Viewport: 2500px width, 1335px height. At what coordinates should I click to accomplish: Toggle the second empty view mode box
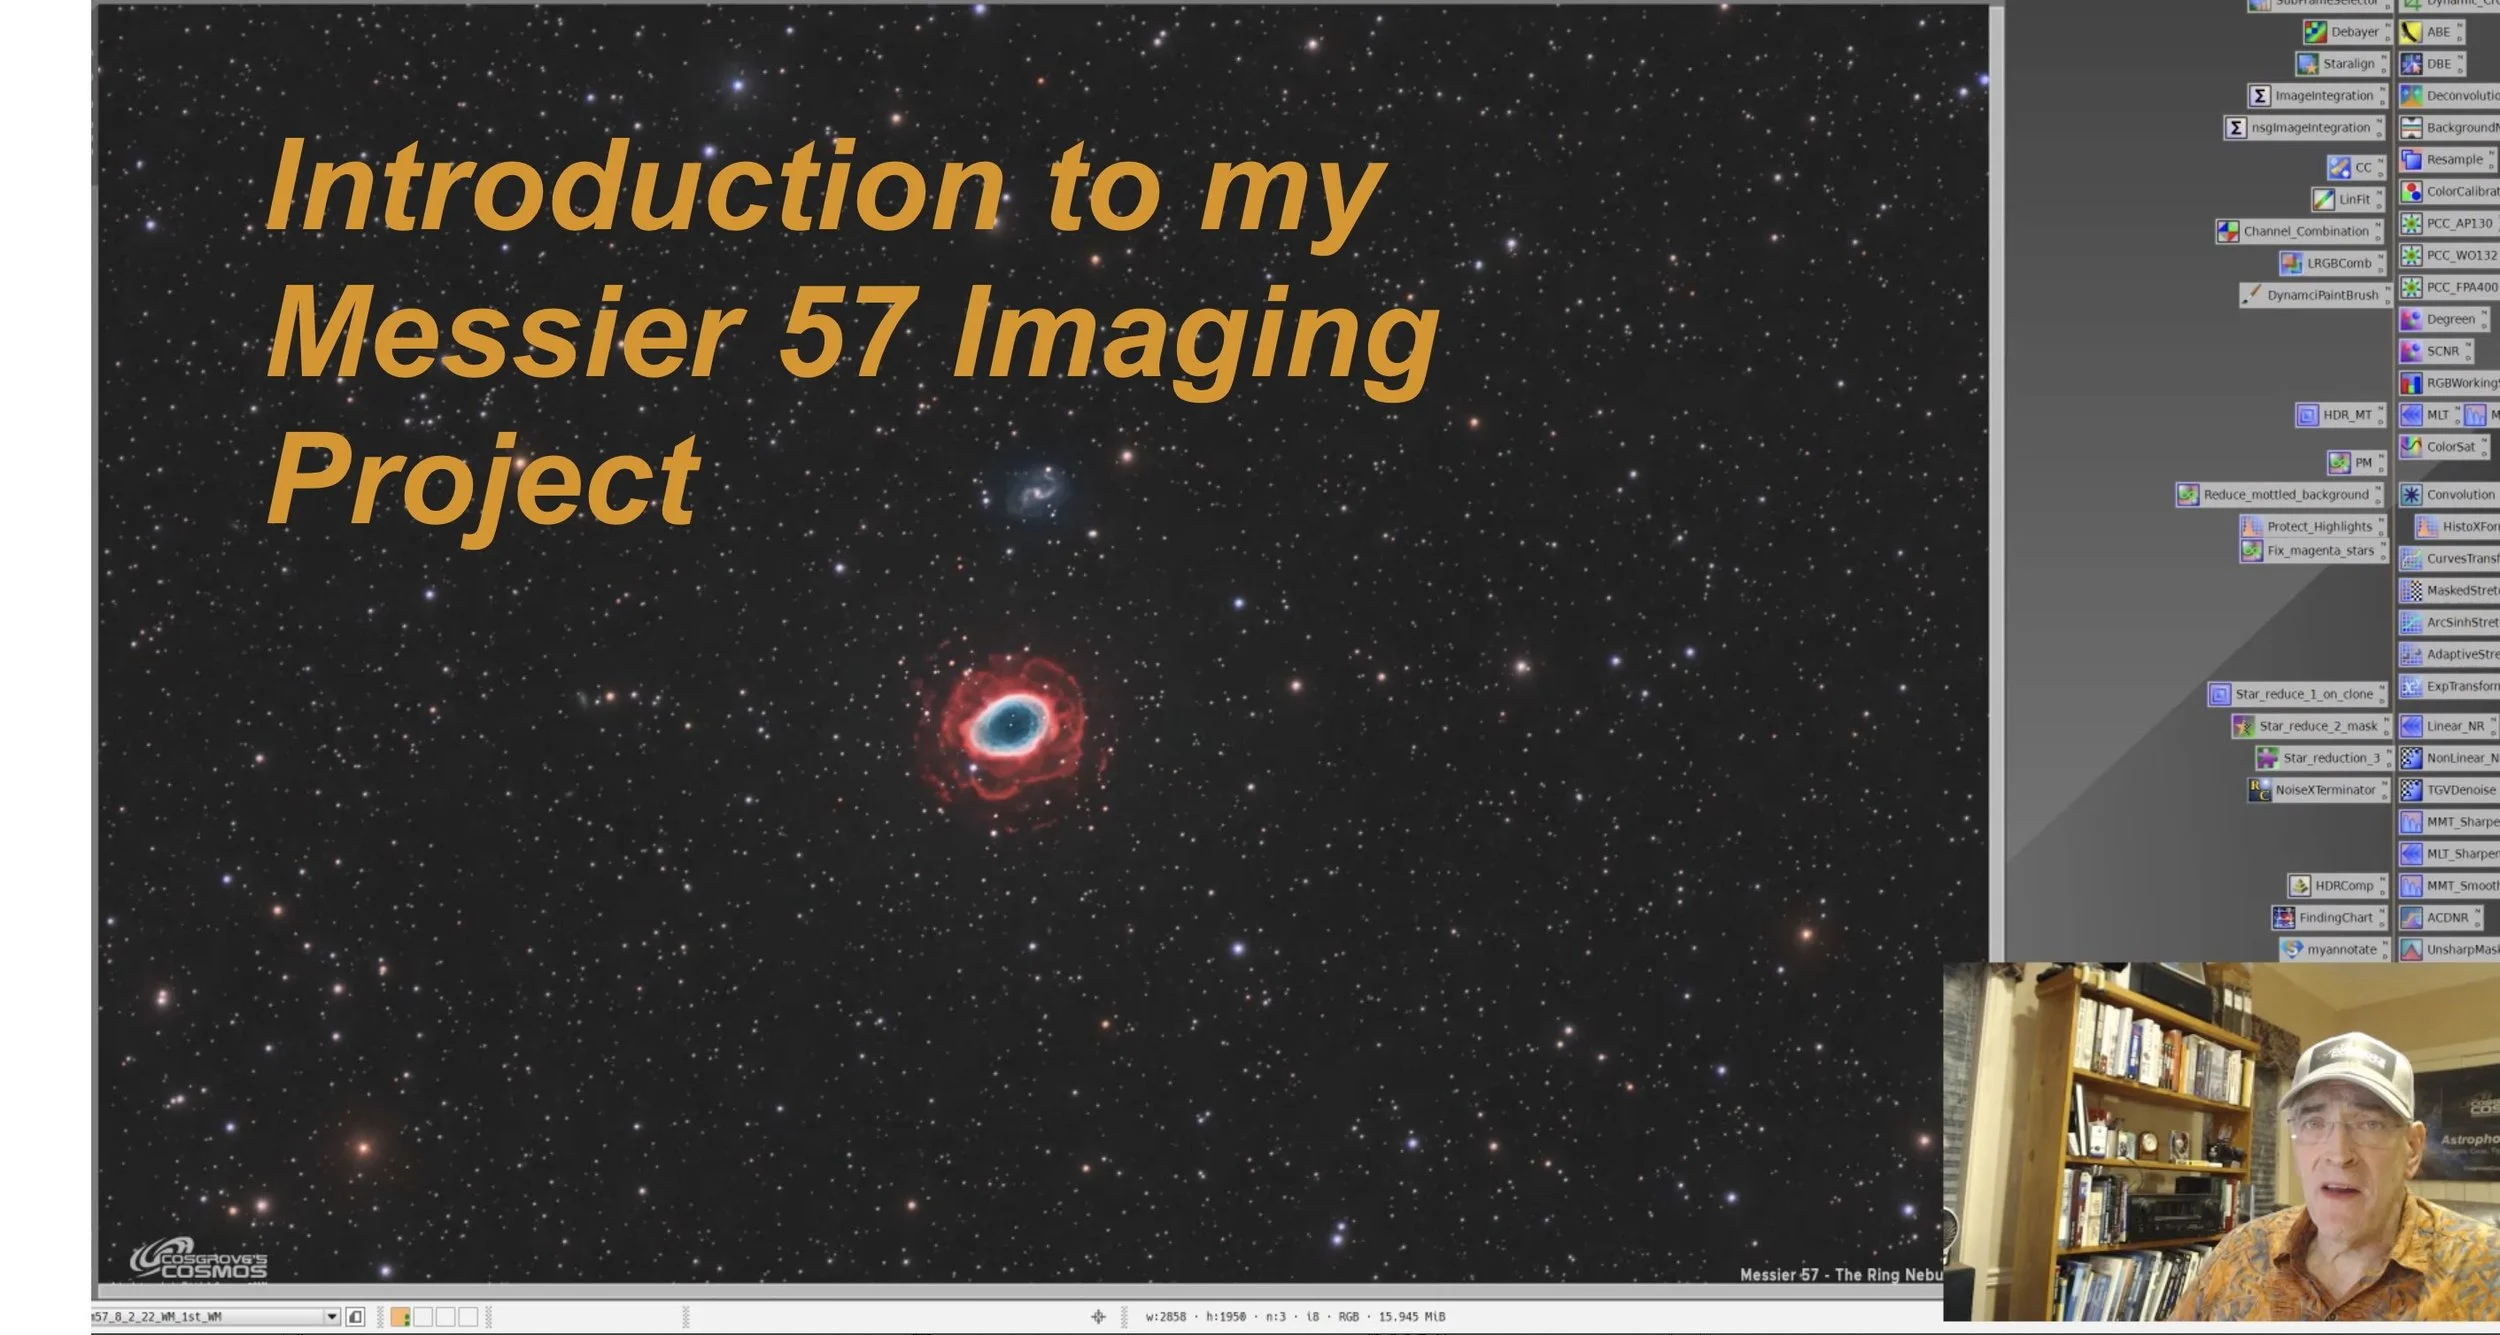tap(445, 1317)
